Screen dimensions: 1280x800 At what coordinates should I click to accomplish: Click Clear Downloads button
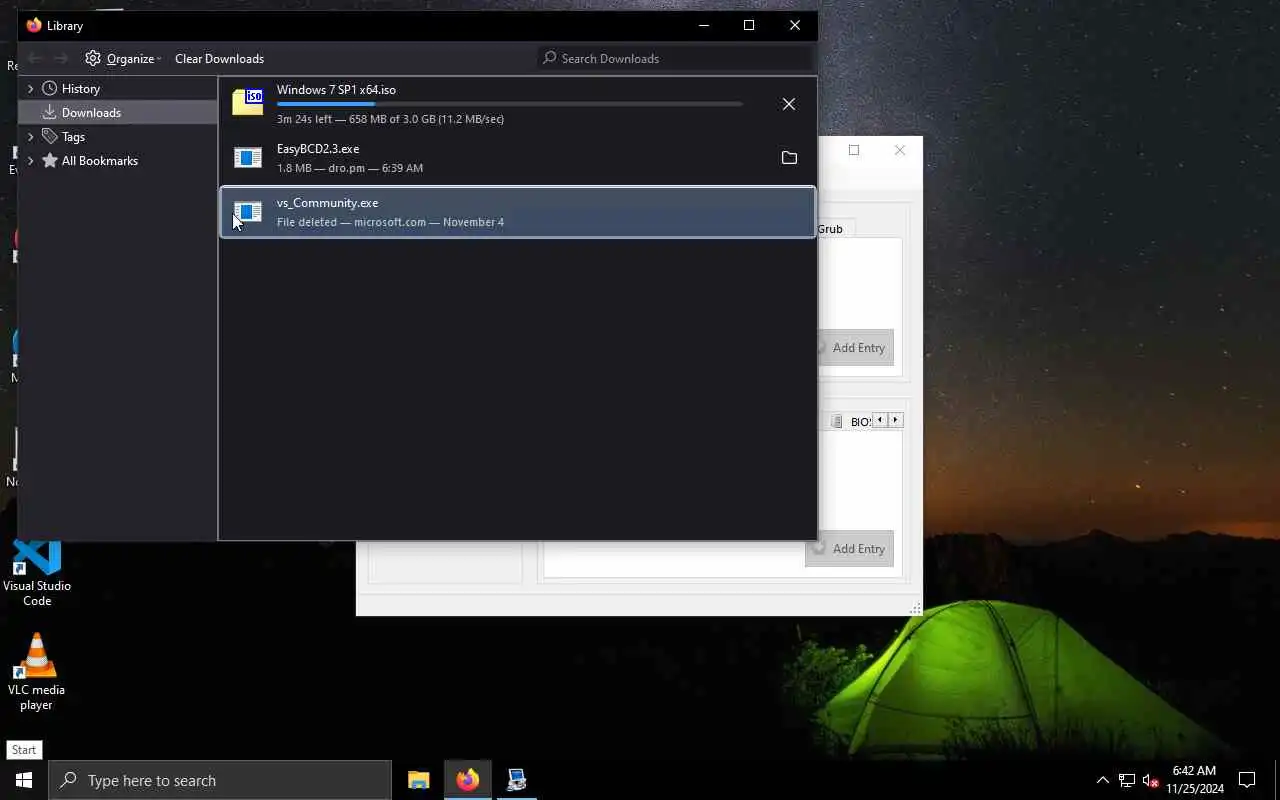(219, 58)
